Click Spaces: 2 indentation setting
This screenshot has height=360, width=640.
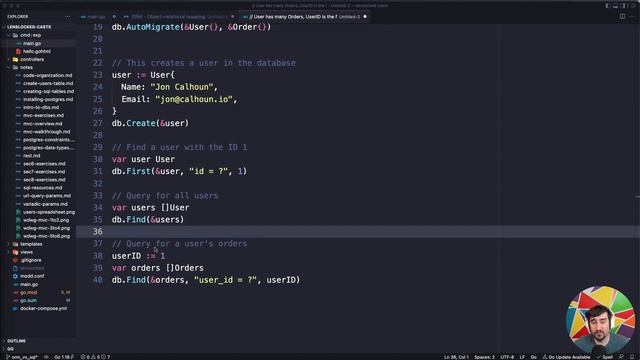[484, 357]
